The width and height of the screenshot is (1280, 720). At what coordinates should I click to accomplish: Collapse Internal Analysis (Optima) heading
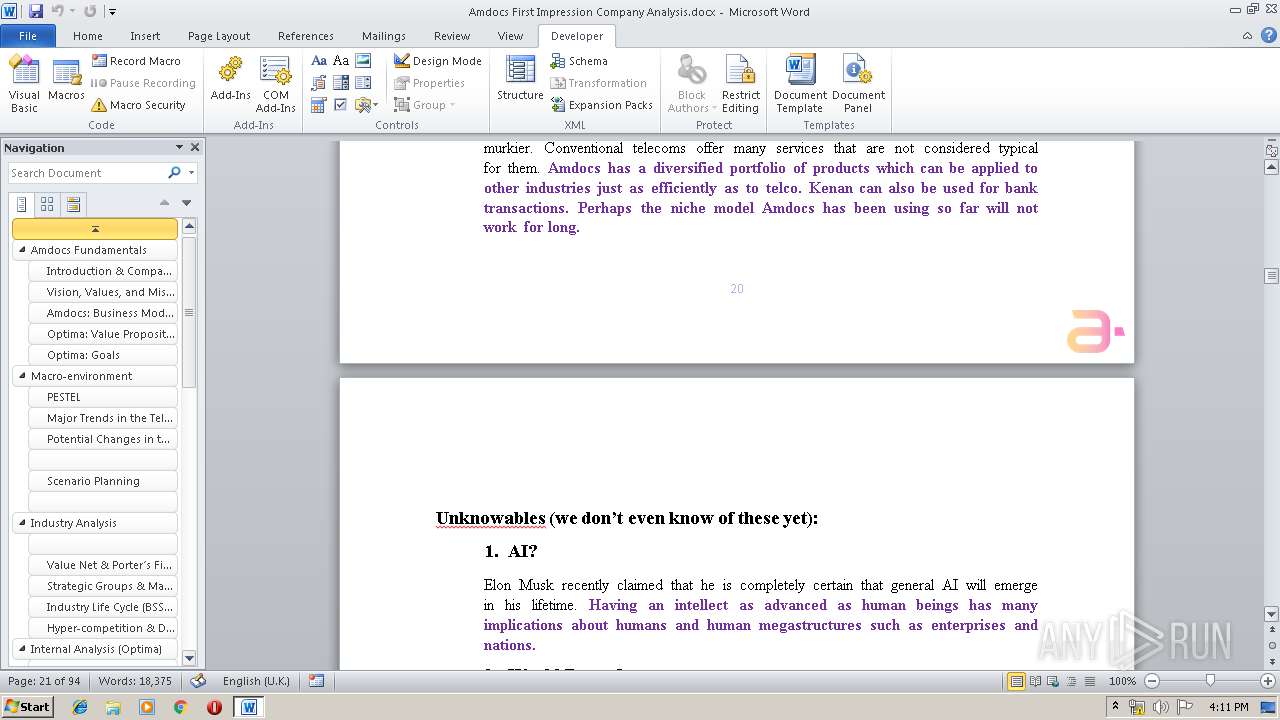click(22, 649)
